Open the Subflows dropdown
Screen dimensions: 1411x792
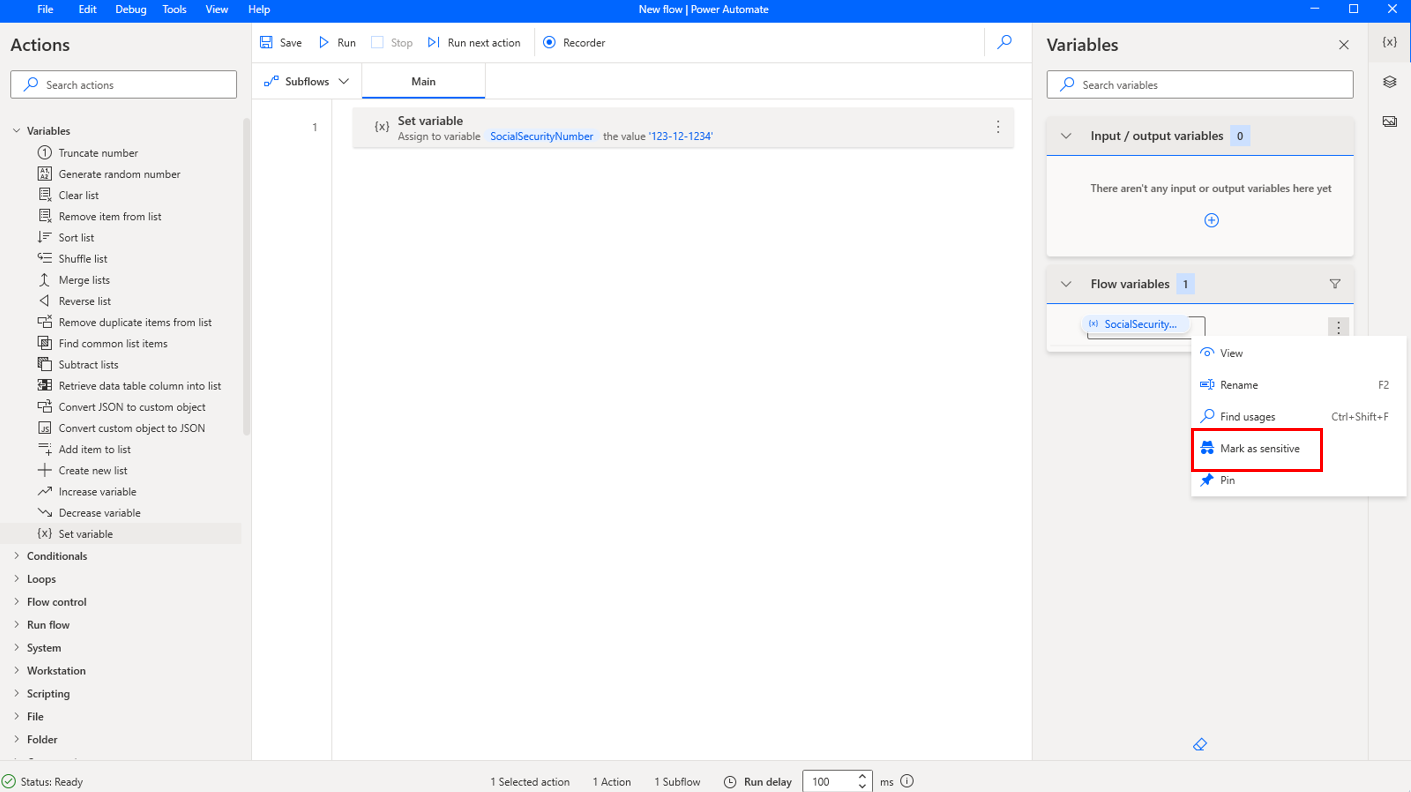pyautogui.click(x=305, y=81)
